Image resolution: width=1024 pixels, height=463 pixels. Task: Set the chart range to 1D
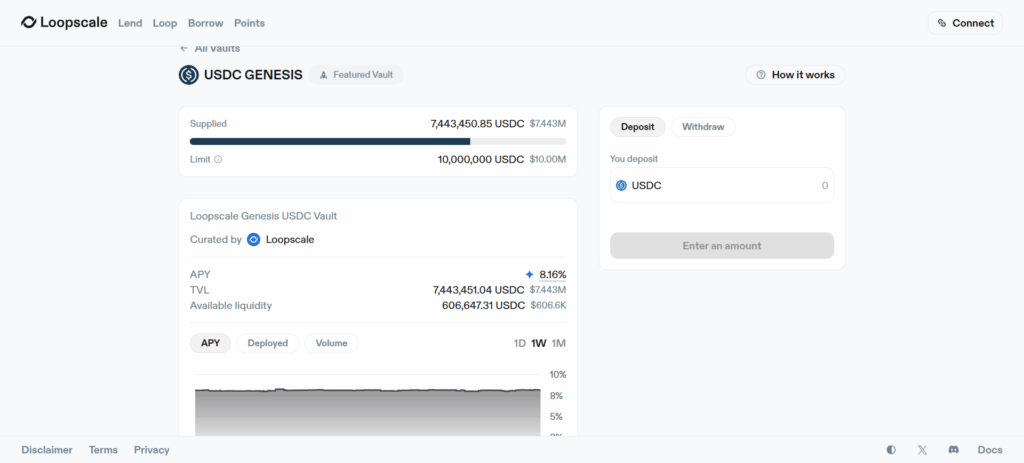pos(520,343)
